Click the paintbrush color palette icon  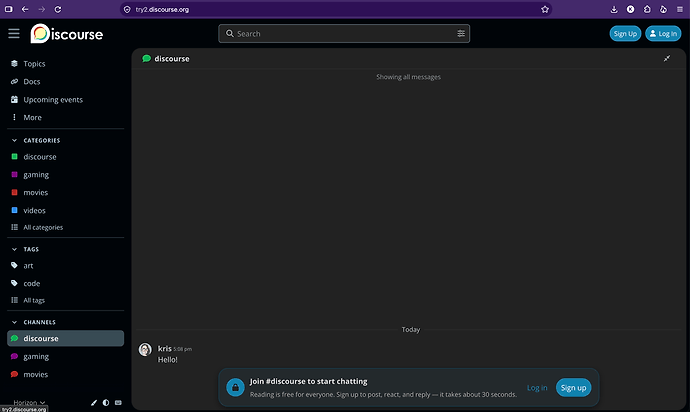[x=94, y=402]
